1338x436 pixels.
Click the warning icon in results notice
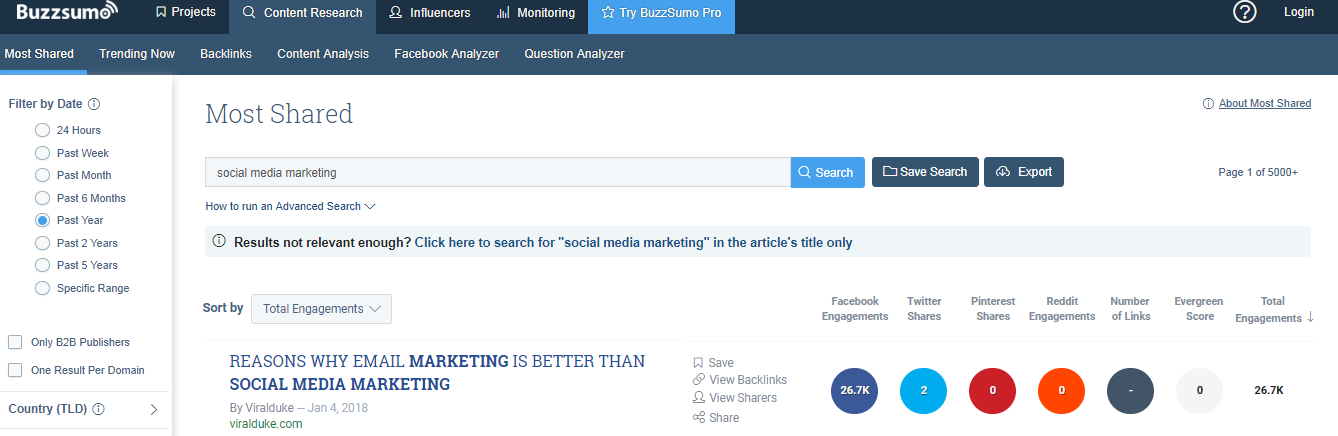click(219, 242)
